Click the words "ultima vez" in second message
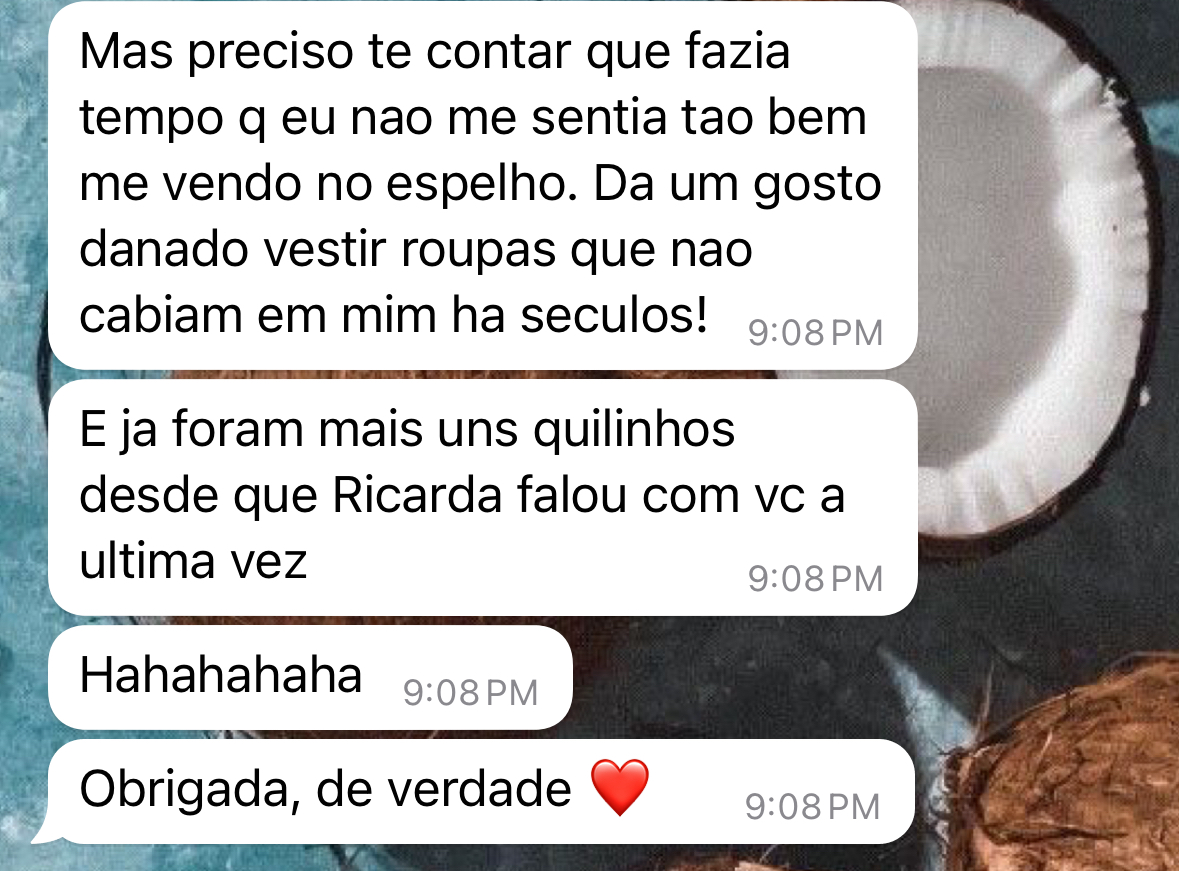 tap(193, 561)
